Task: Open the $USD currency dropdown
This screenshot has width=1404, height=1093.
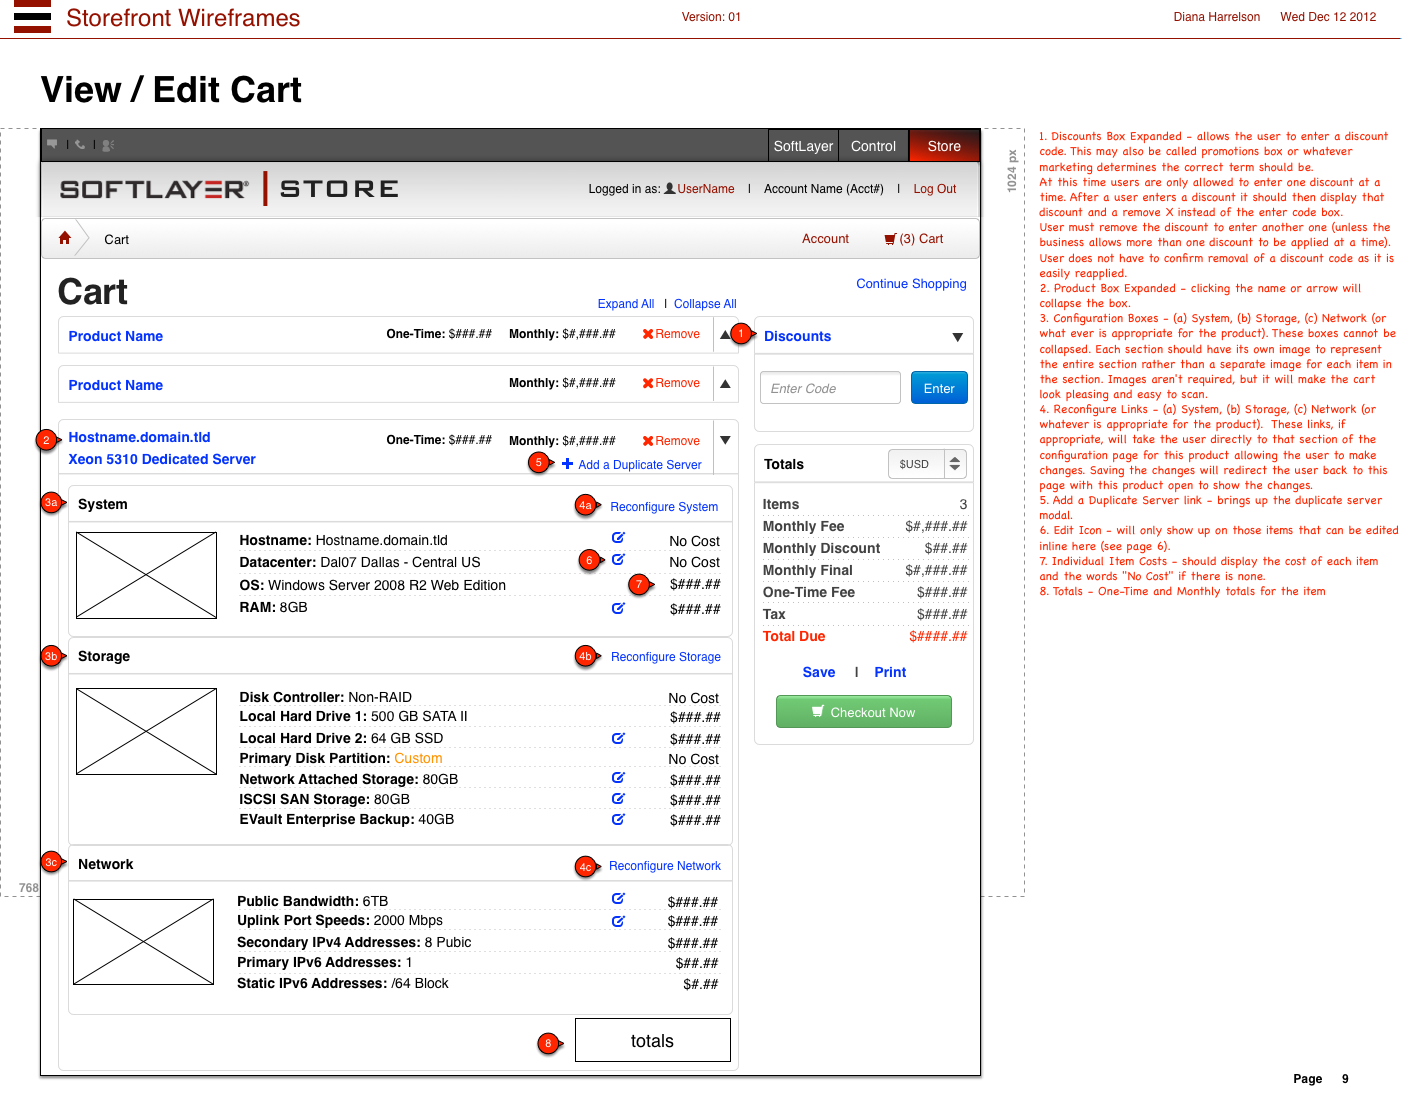Action: (x=927, y=464)
